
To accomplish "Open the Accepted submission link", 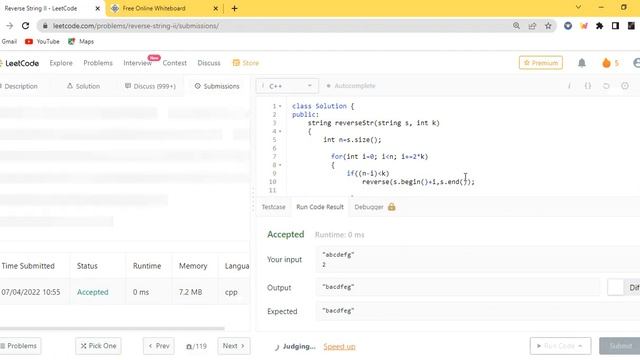I will click(x=93, y=292).
